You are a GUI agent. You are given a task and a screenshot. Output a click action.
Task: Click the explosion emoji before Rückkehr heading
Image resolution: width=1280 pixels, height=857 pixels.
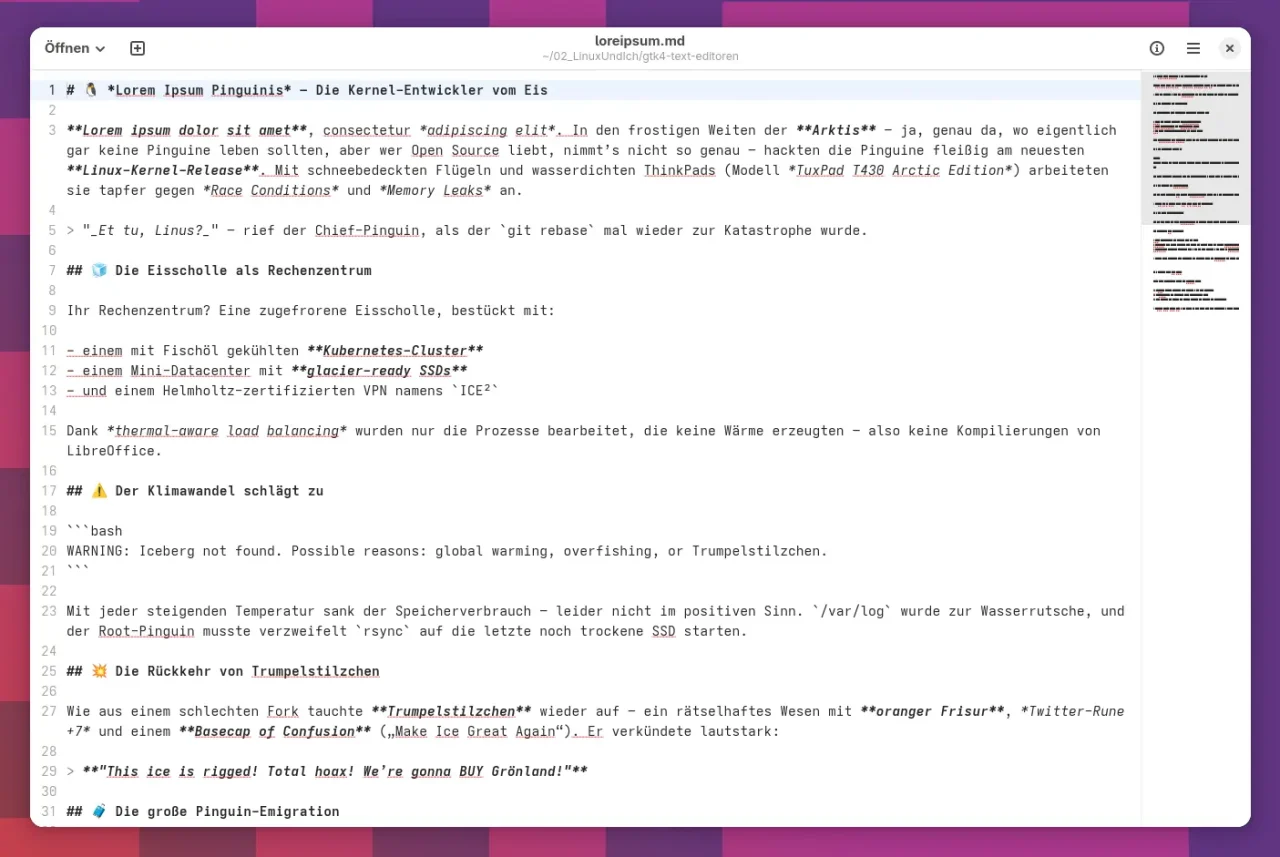[x=99, y=671]
